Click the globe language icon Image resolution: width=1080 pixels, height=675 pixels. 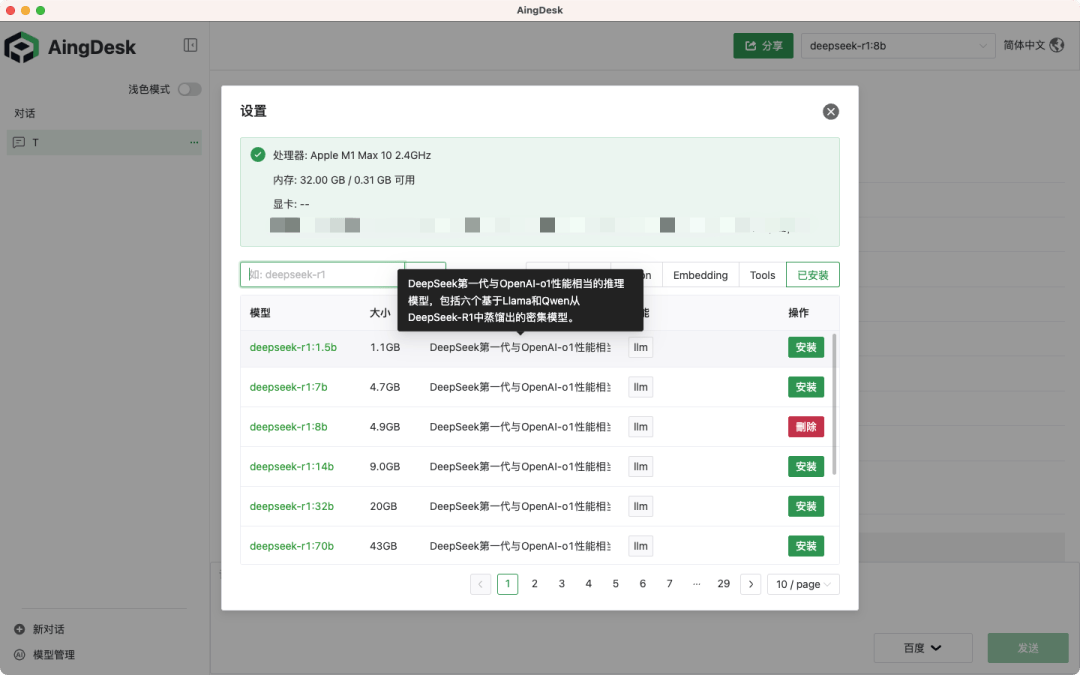(x=1057, y=45)
